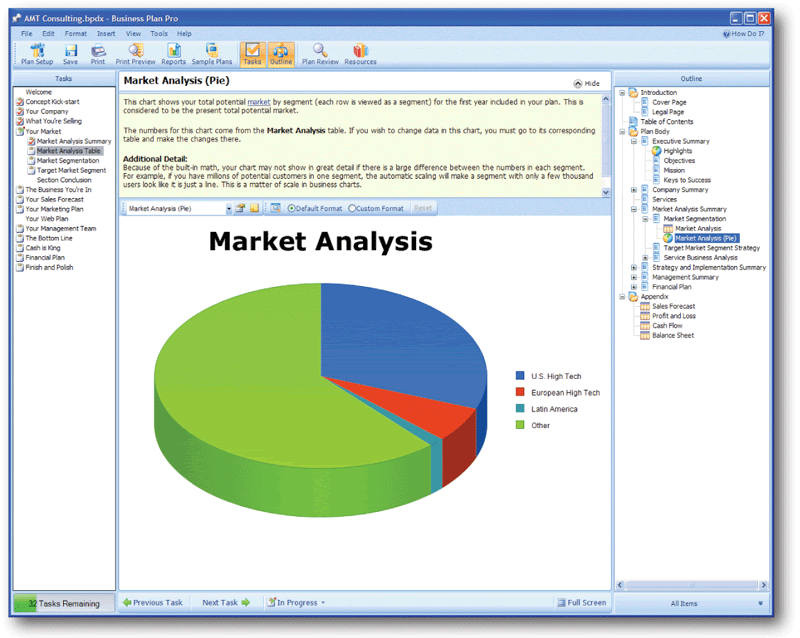This screenshot has height=638, width=800.
Task: Click the yellow note icon in chart toolbar
Action: pos(254,208)
